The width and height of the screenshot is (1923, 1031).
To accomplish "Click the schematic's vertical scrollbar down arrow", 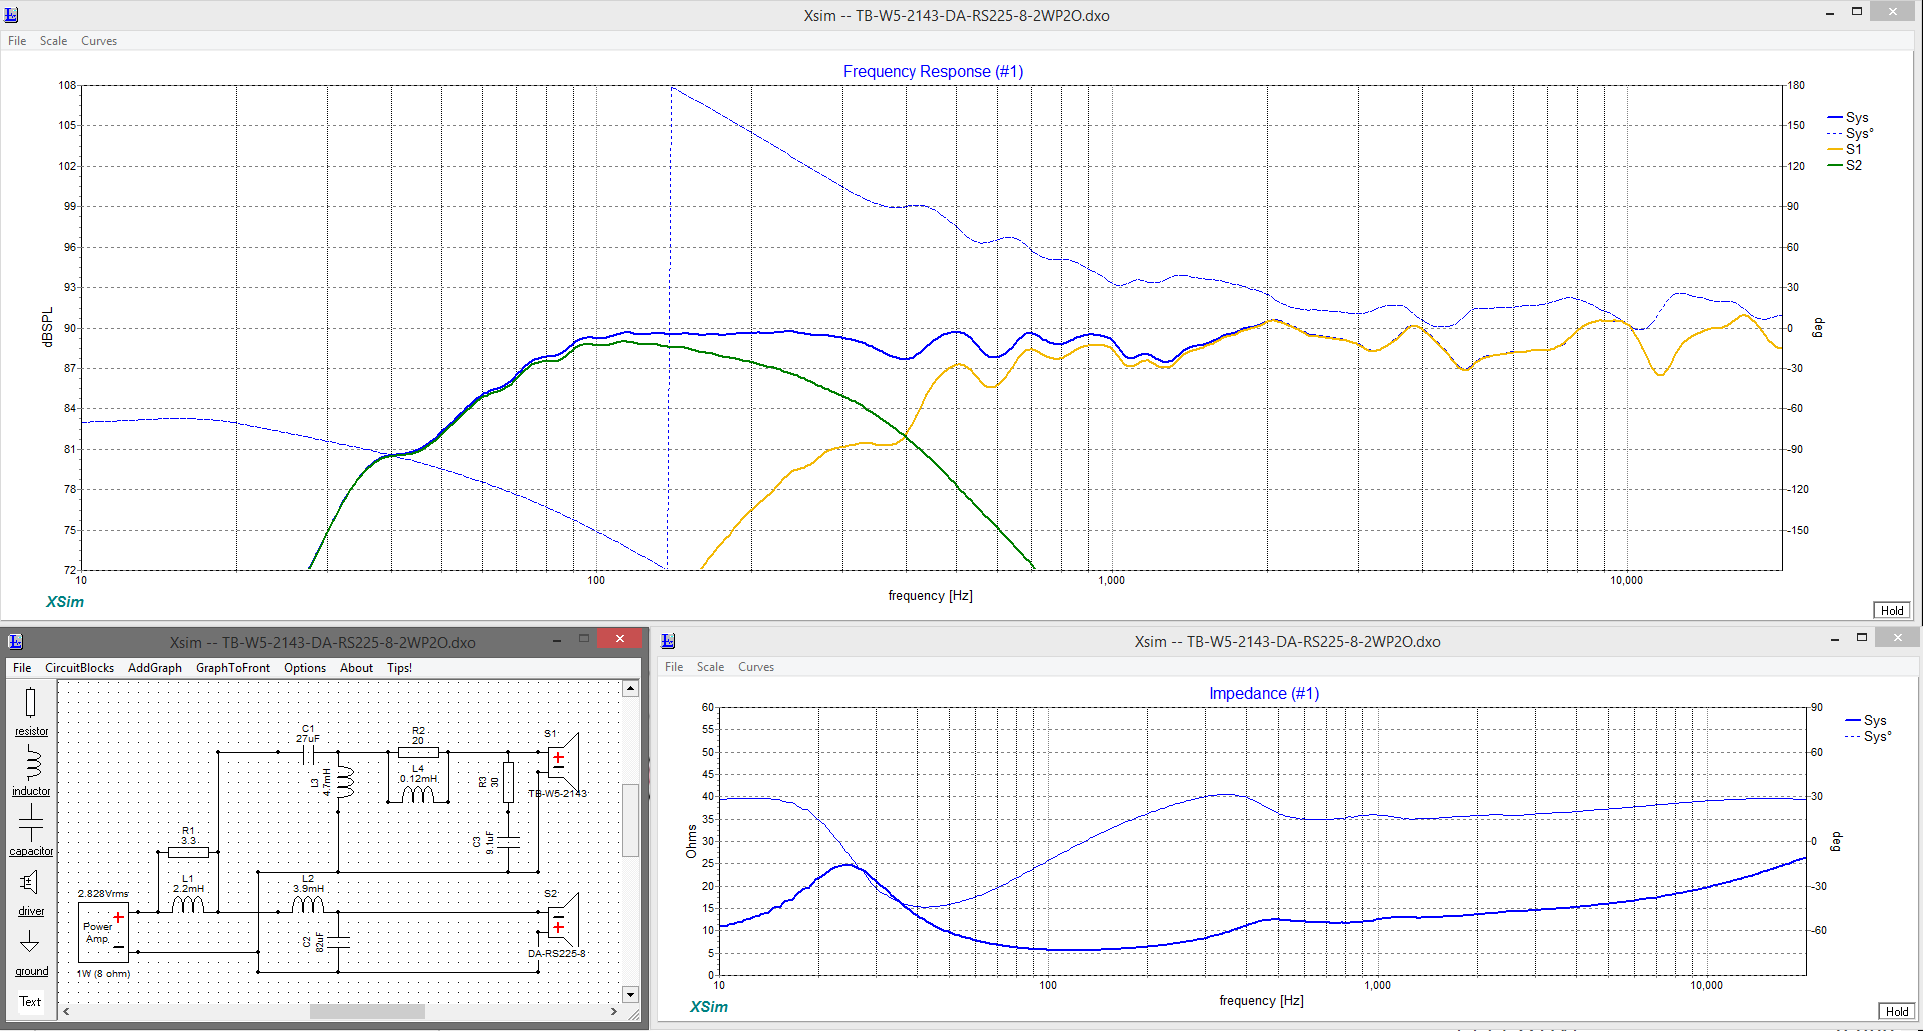I will pos(630,995).
